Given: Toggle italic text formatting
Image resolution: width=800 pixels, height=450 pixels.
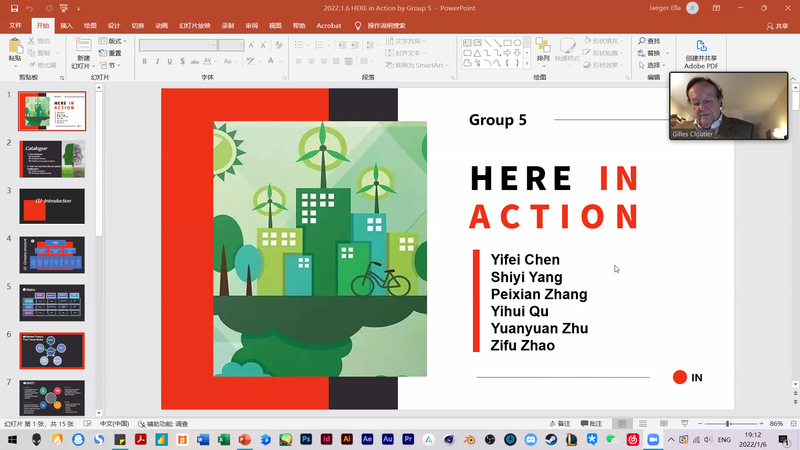Looking at the screenshot, I should tap(157, 62).
